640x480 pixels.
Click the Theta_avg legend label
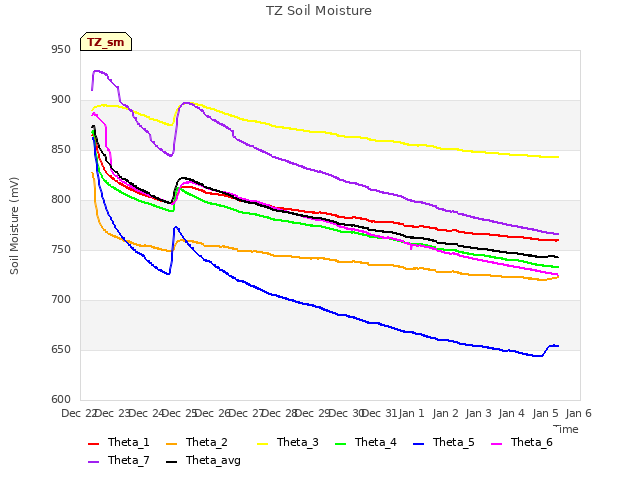pos(213,460)
